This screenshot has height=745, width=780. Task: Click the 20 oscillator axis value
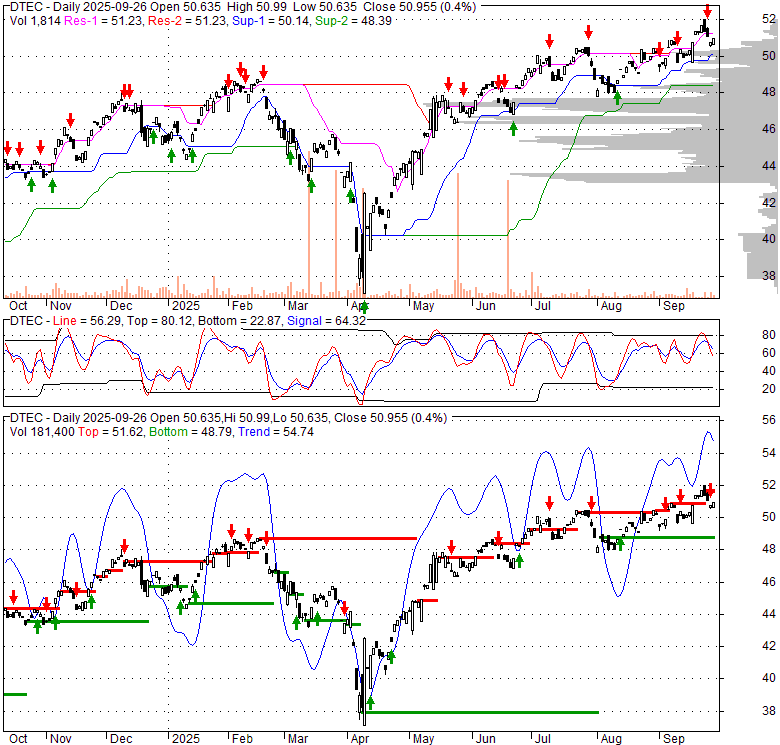click(769, 389)
